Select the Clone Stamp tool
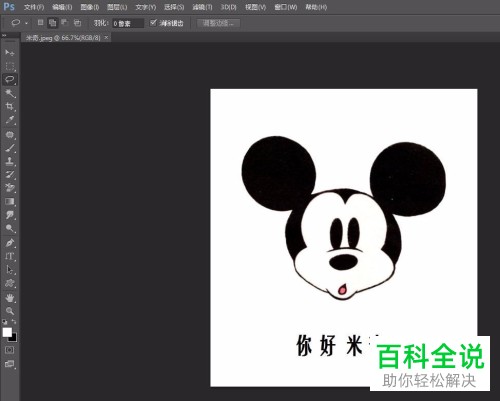 pyautogui.click(x=10, y=161)
